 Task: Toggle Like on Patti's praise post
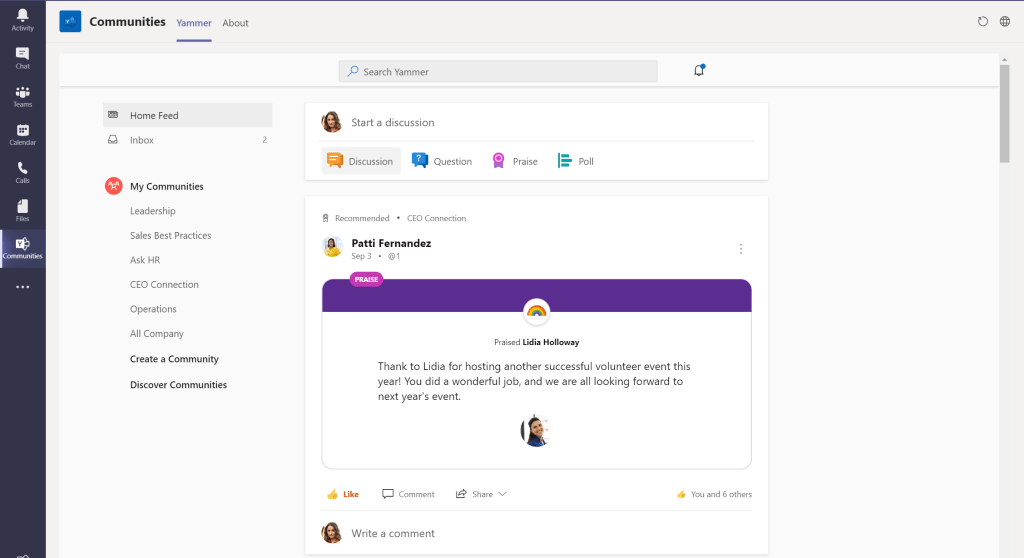point(342,494)
